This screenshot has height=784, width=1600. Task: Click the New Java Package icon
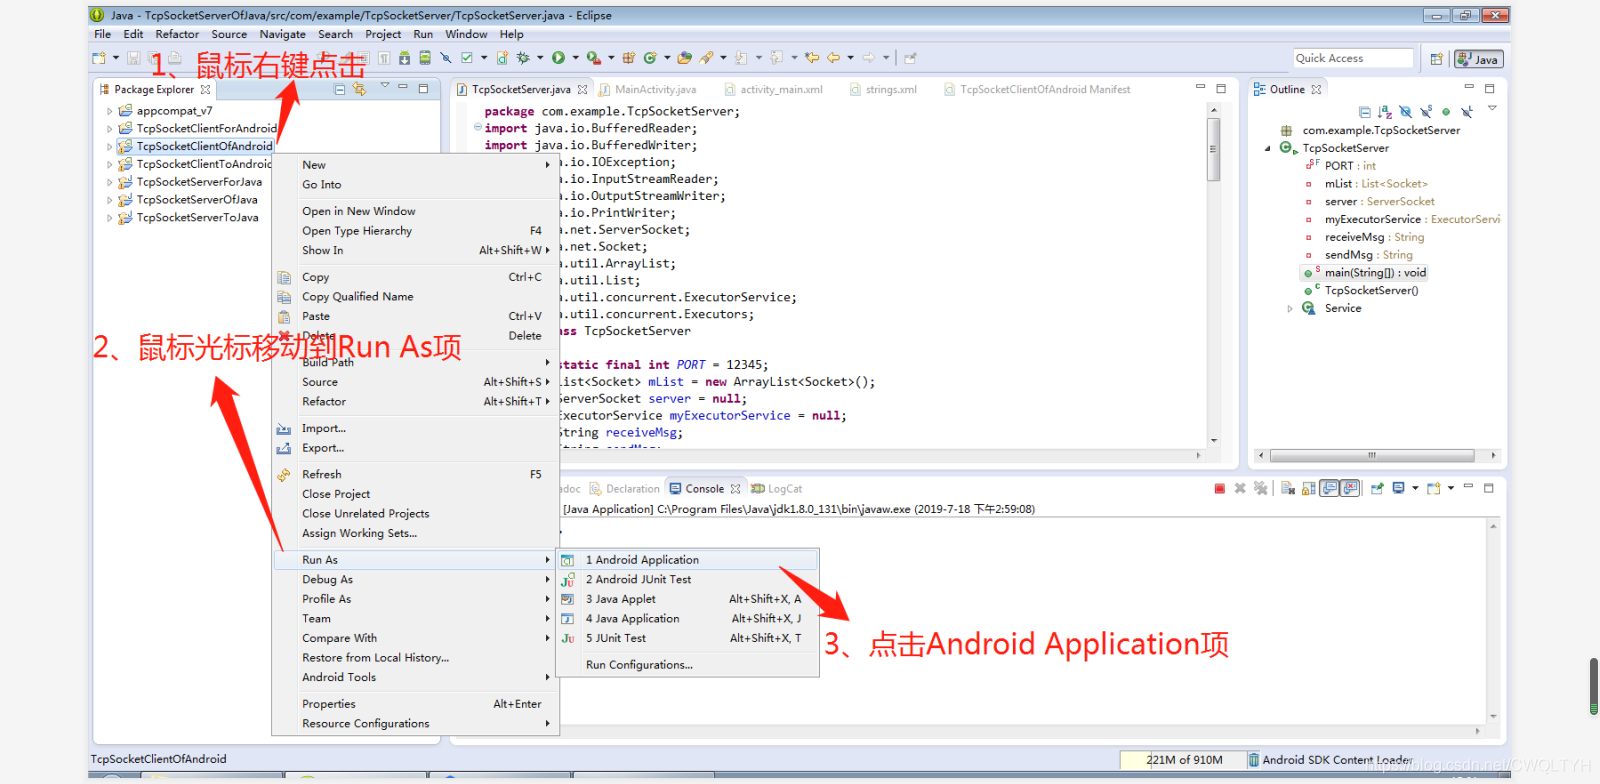[x=629, y=58]
